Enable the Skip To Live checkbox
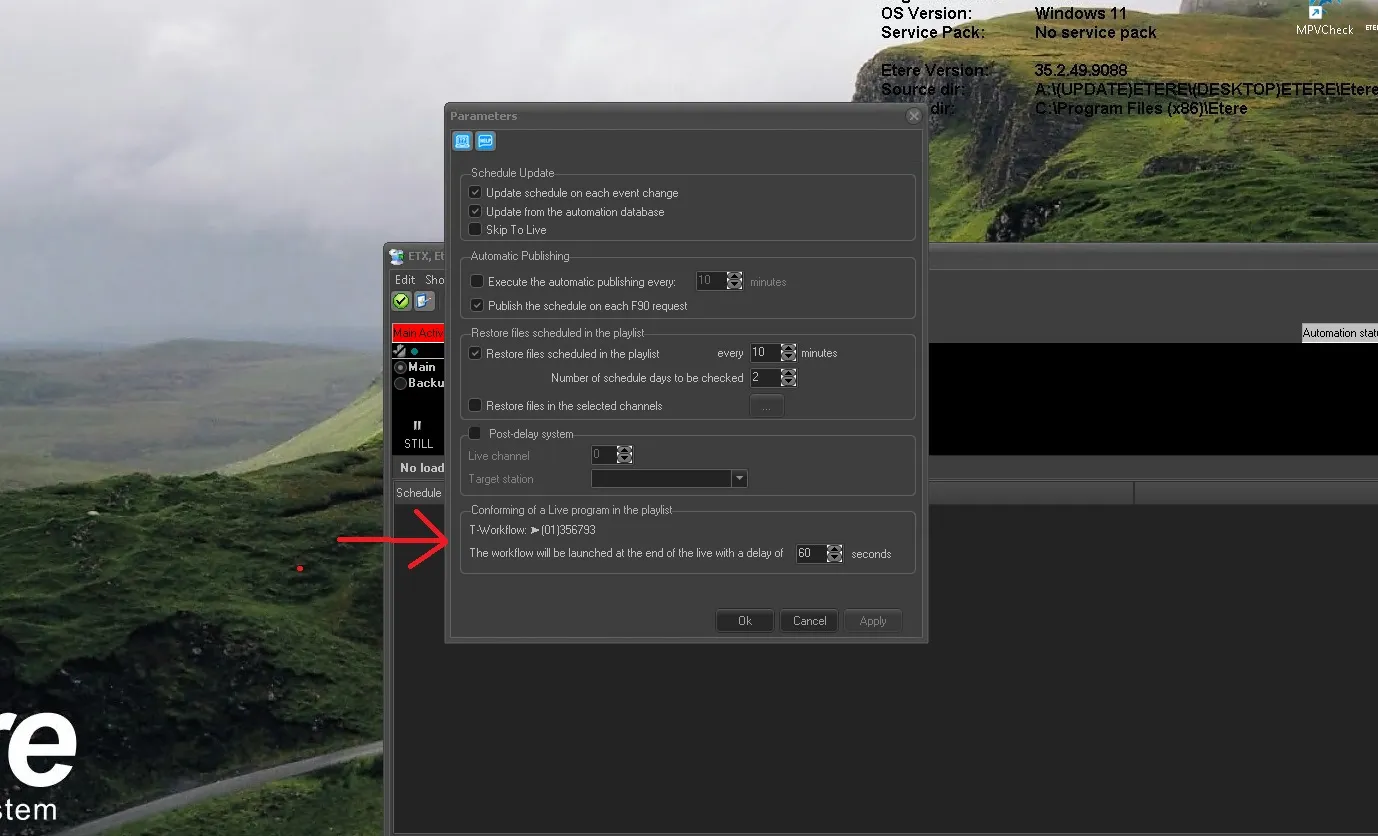The width and height of the screenshot is (1378, 836). click(476, 230)
